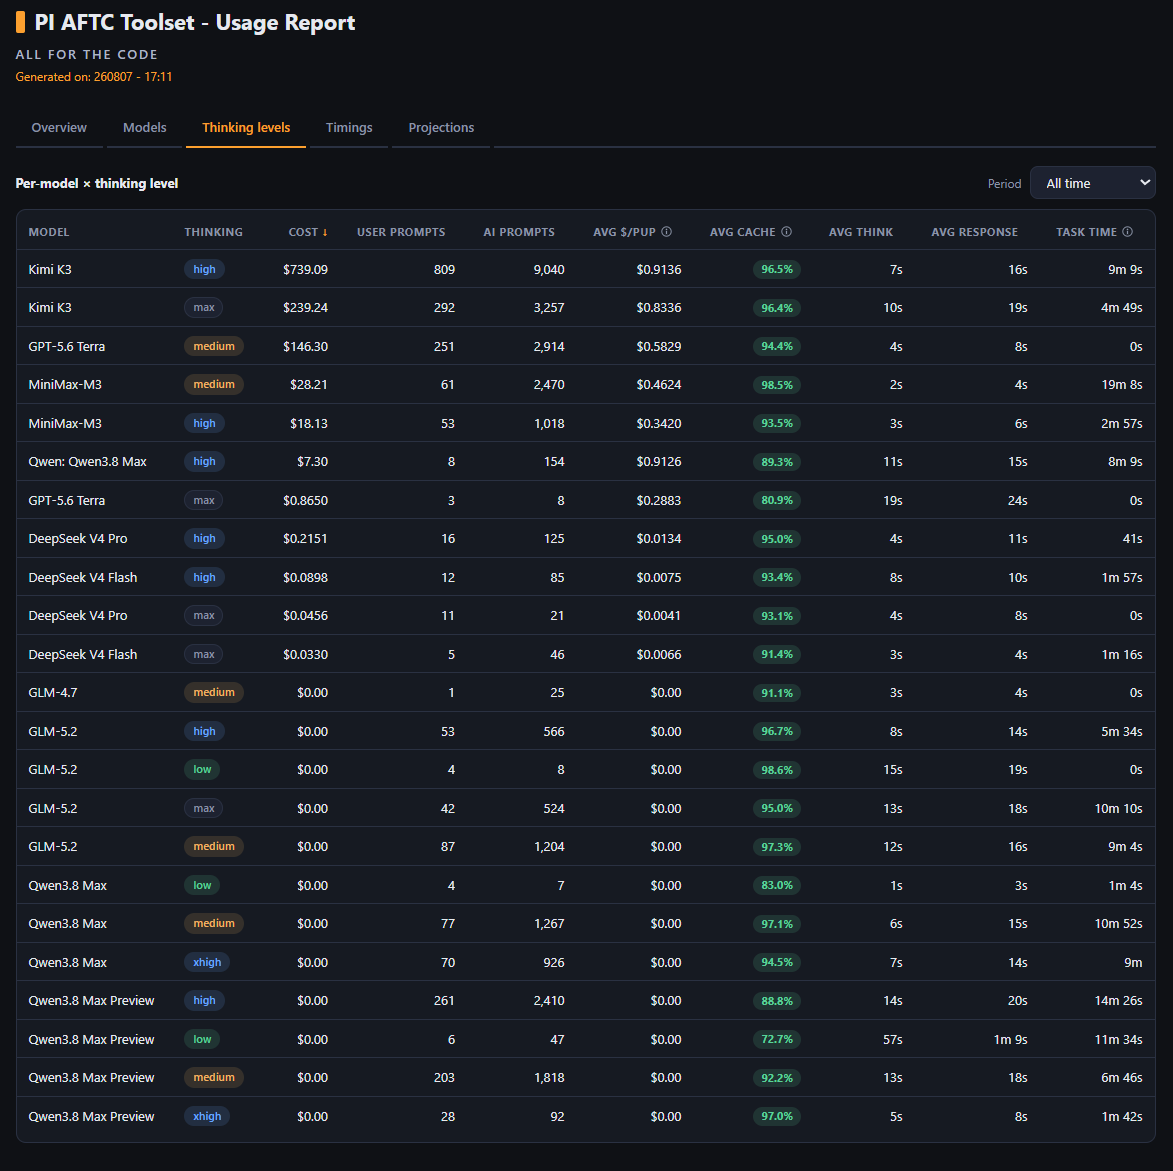The image size is (1173, 1171).
Task: Click the 10m 10s task time
Action: [x=1118, y=809]
